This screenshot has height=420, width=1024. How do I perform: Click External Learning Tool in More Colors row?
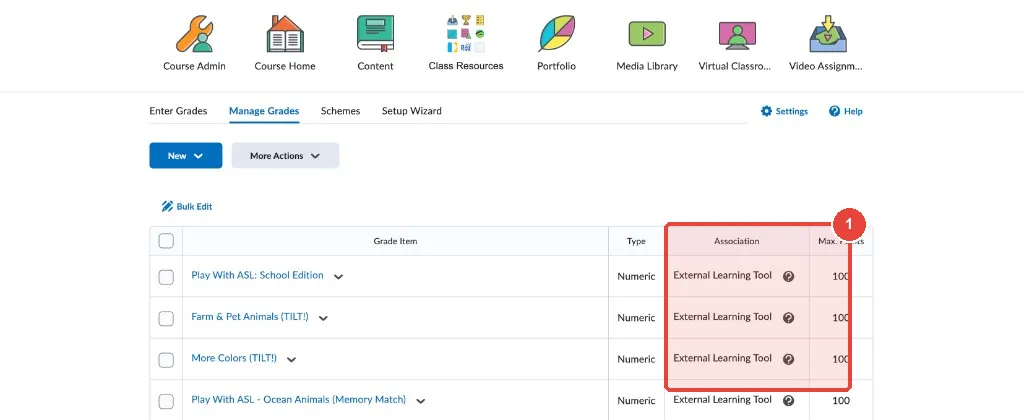(722, 359)
